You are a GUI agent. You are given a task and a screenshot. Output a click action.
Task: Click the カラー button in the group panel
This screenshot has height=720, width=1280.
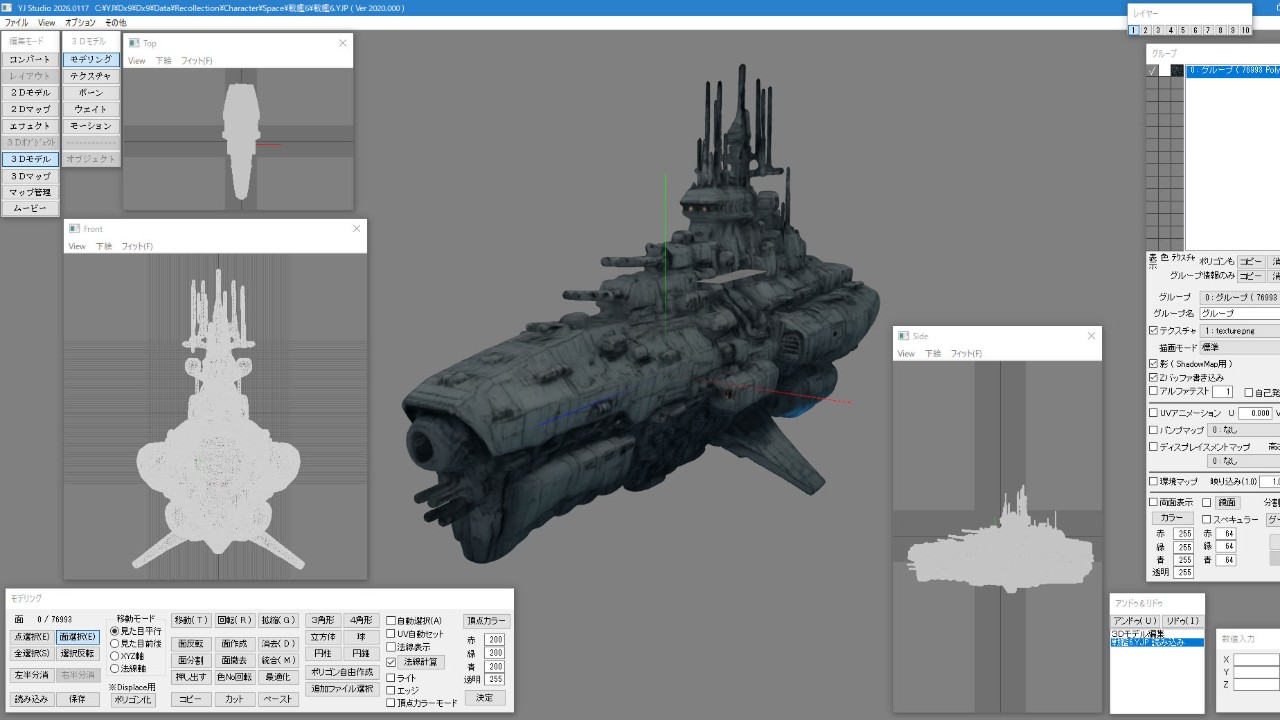(x=1171, y=518)
